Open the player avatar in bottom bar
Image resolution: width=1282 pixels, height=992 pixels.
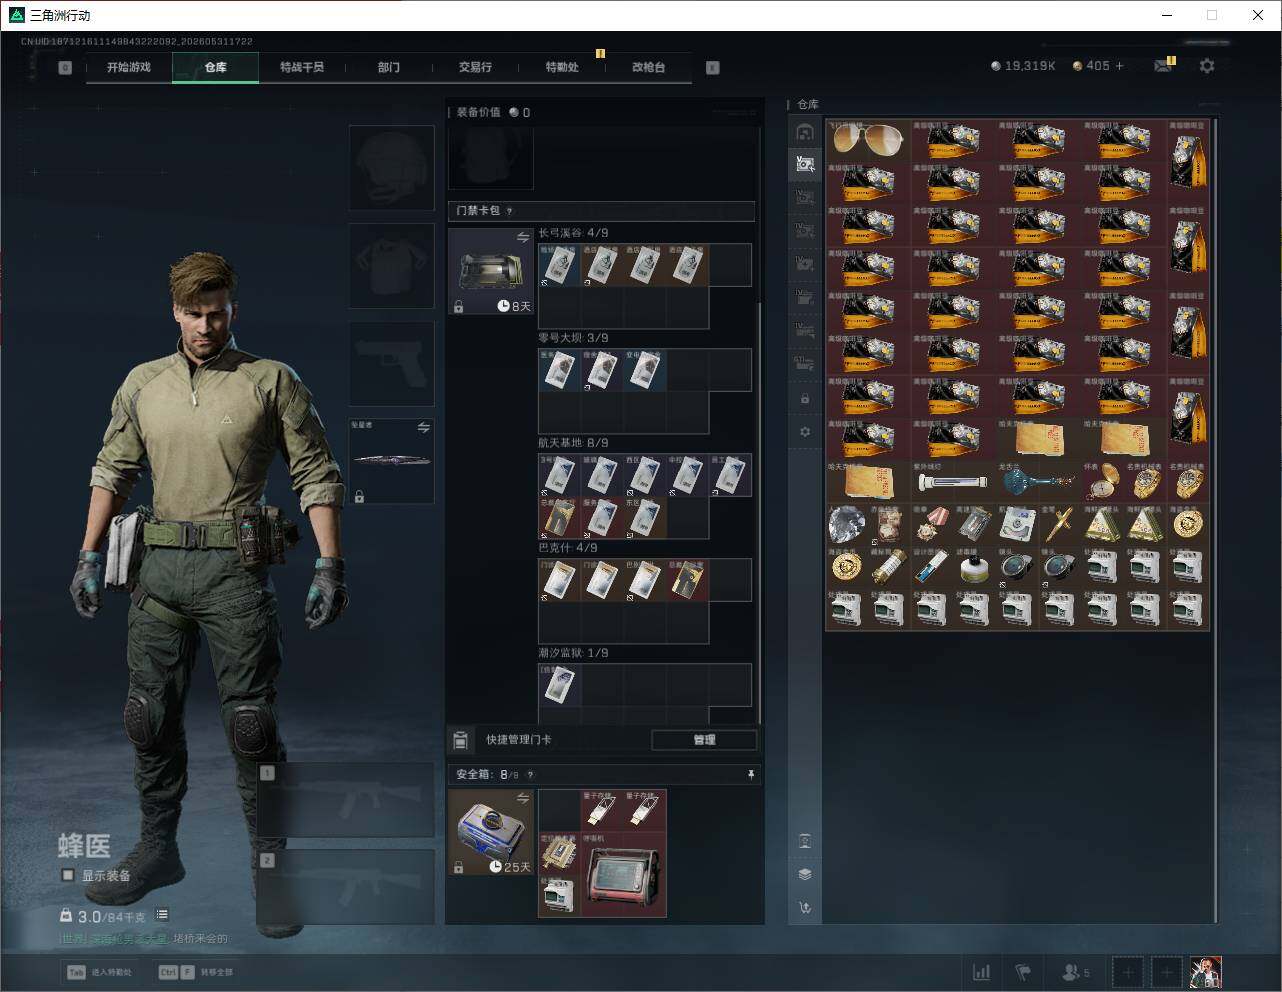pyautogui.click(x=1206, y=972)
